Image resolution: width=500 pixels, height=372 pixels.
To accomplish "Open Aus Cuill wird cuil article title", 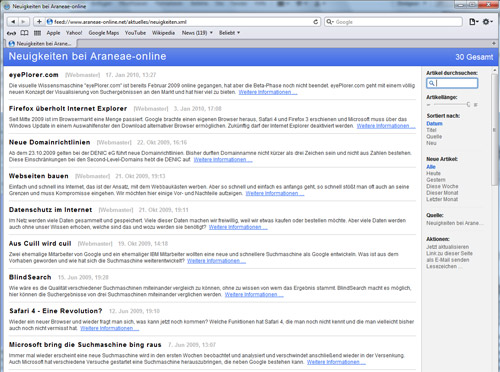I will [x=40, y=243].
